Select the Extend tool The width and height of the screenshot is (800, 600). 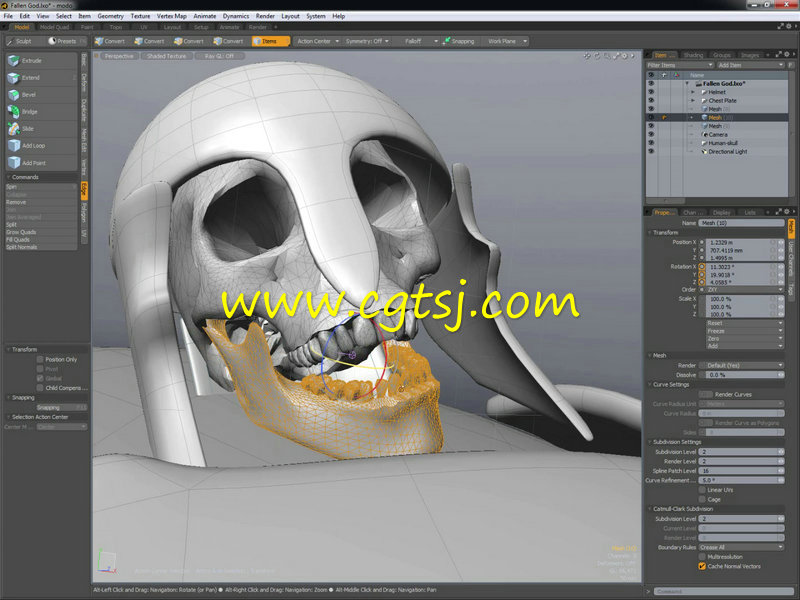point(41,78)
